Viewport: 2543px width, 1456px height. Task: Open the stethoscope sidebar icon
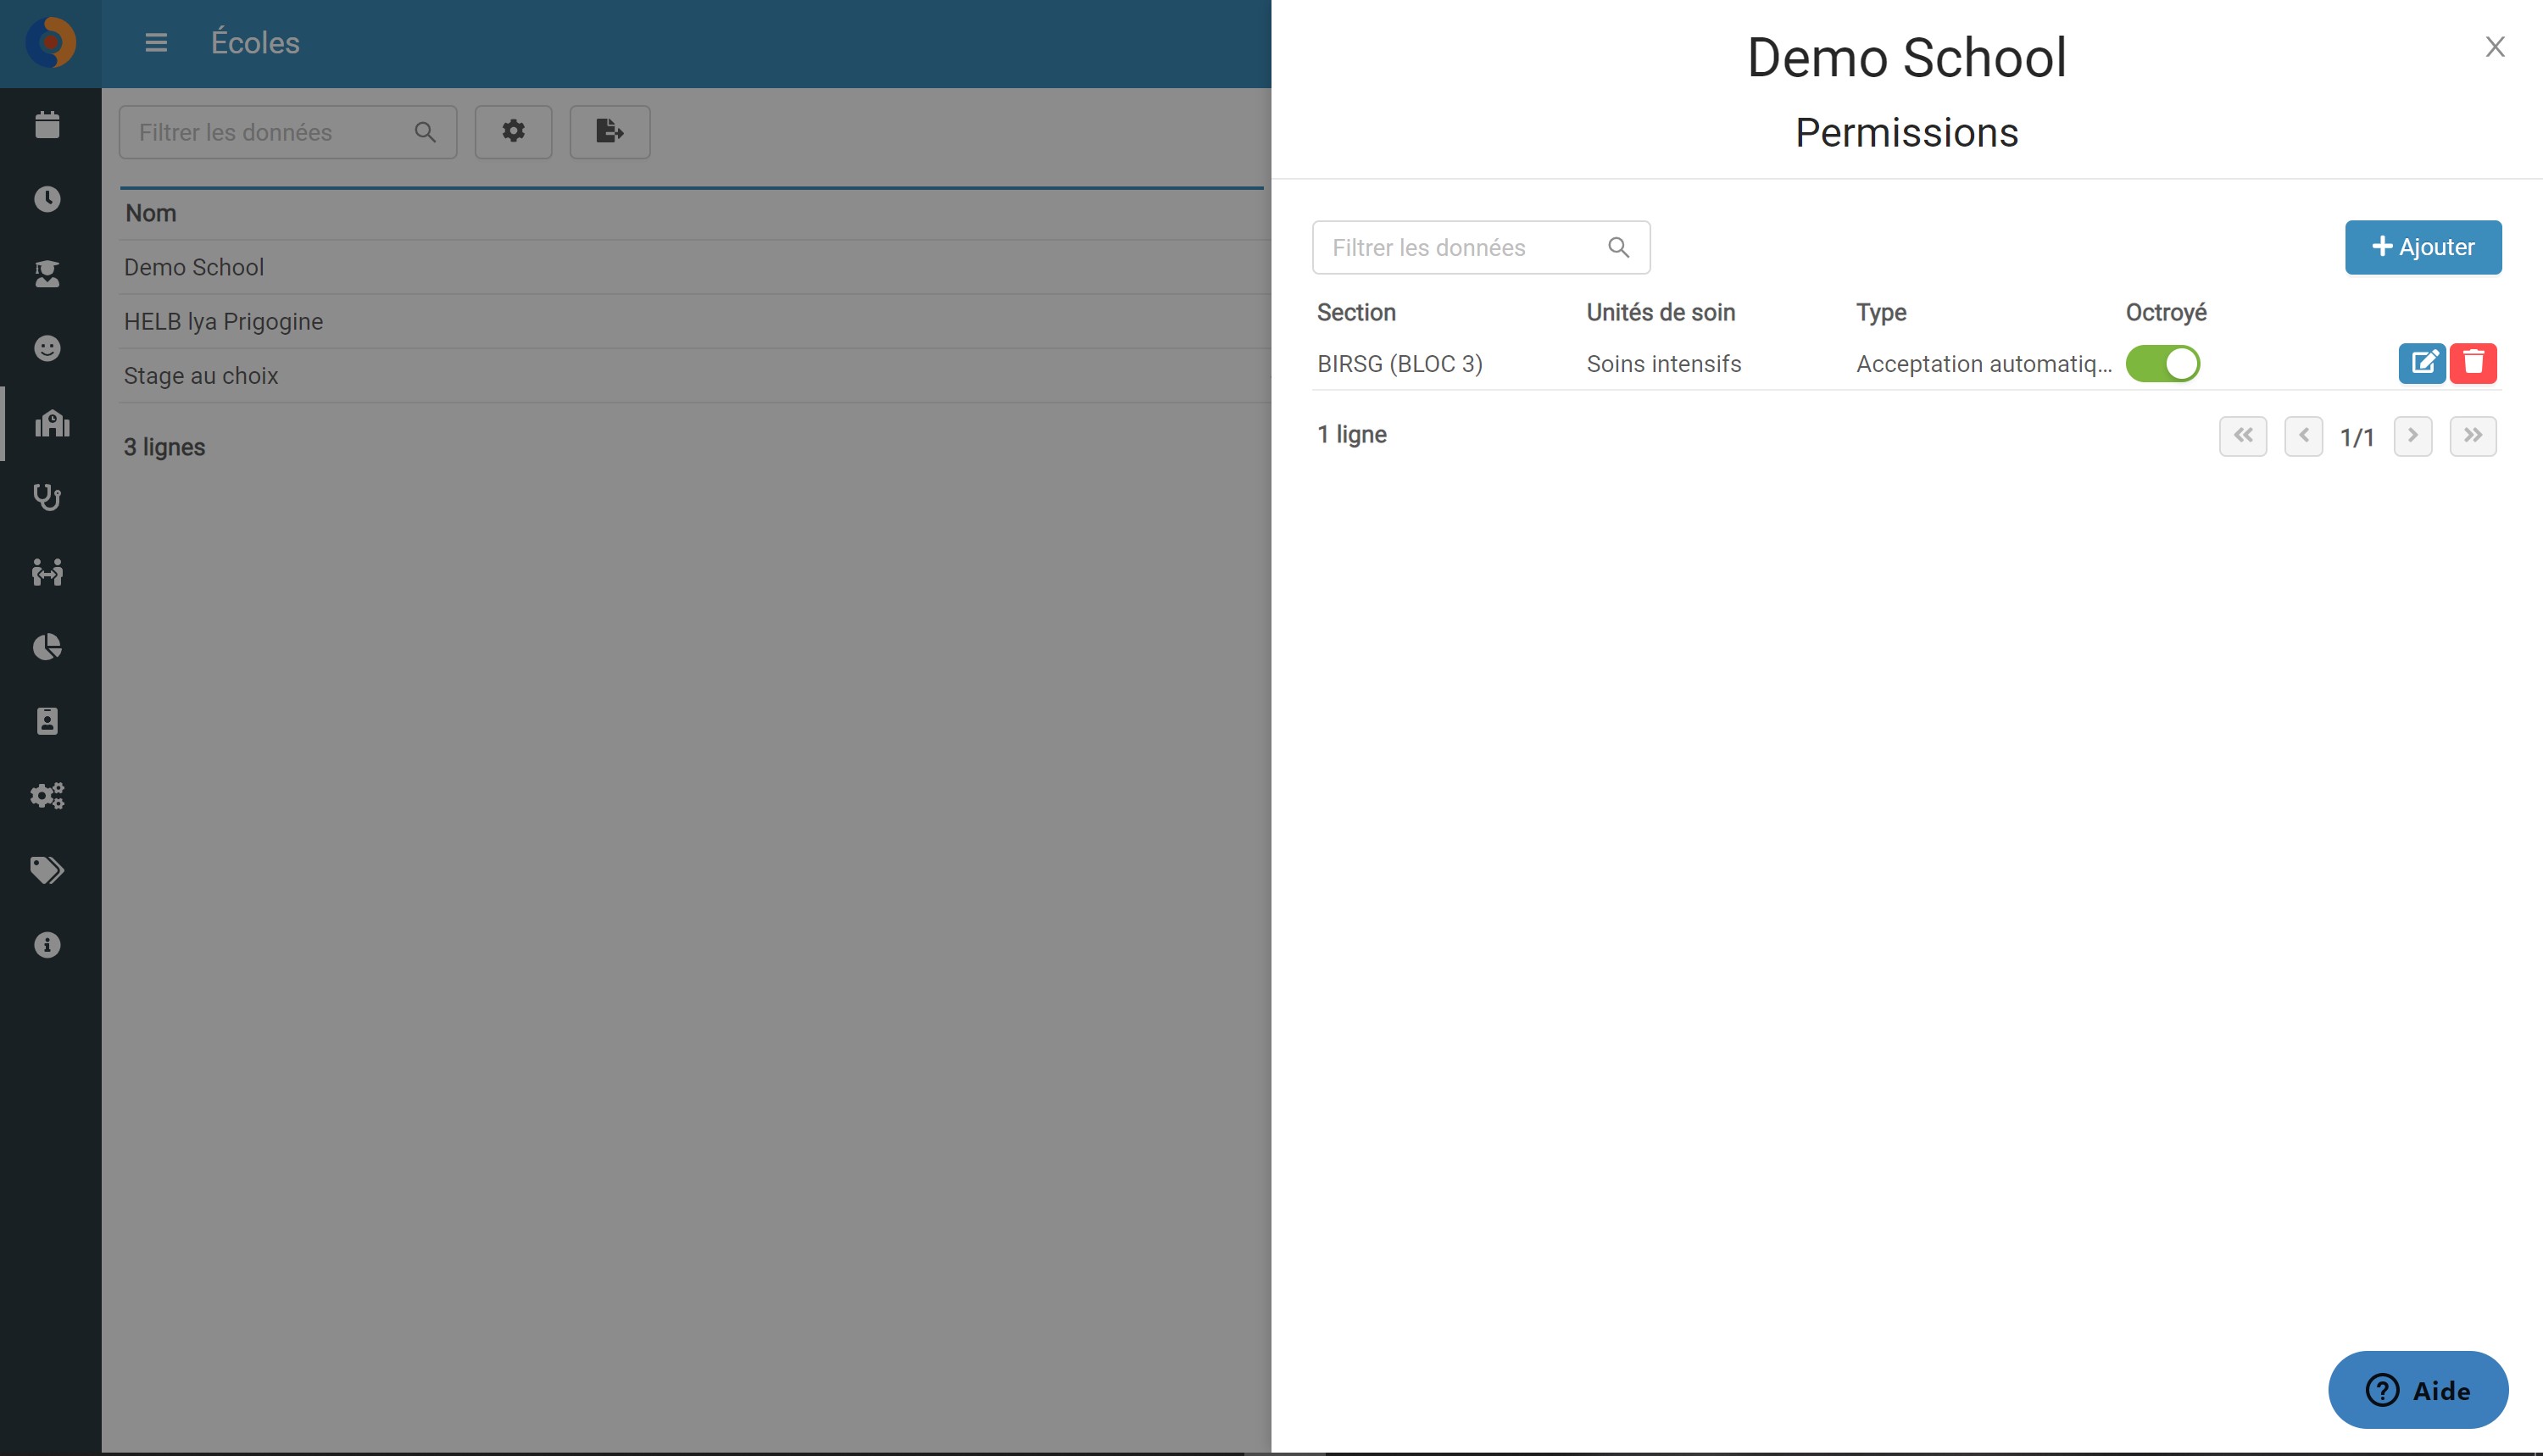pyautogui.click(x=47, y=497)
